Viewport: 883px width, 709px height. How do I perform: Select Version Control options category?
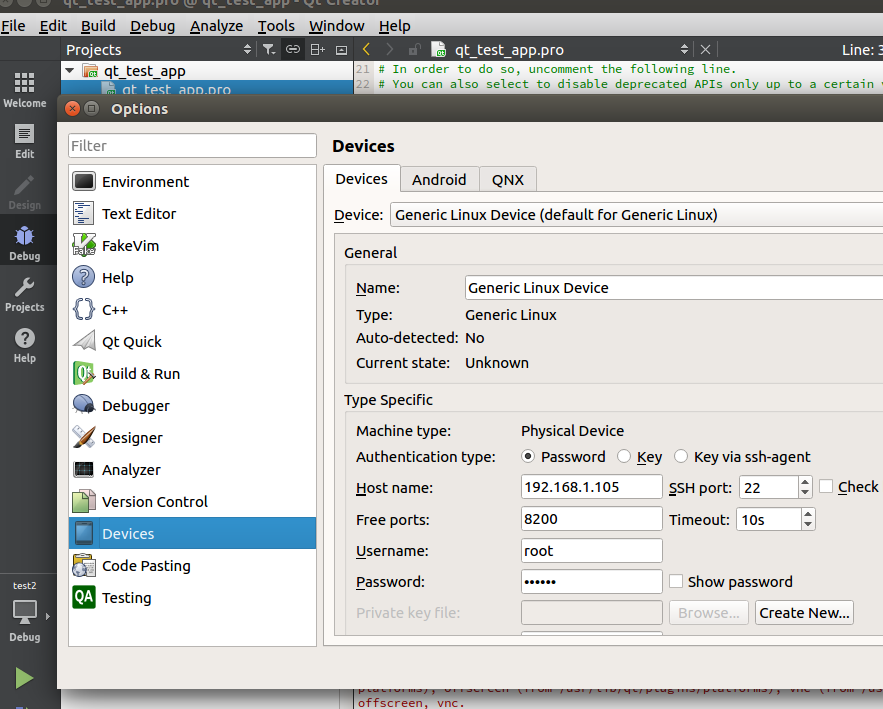[x=192, y=502]
